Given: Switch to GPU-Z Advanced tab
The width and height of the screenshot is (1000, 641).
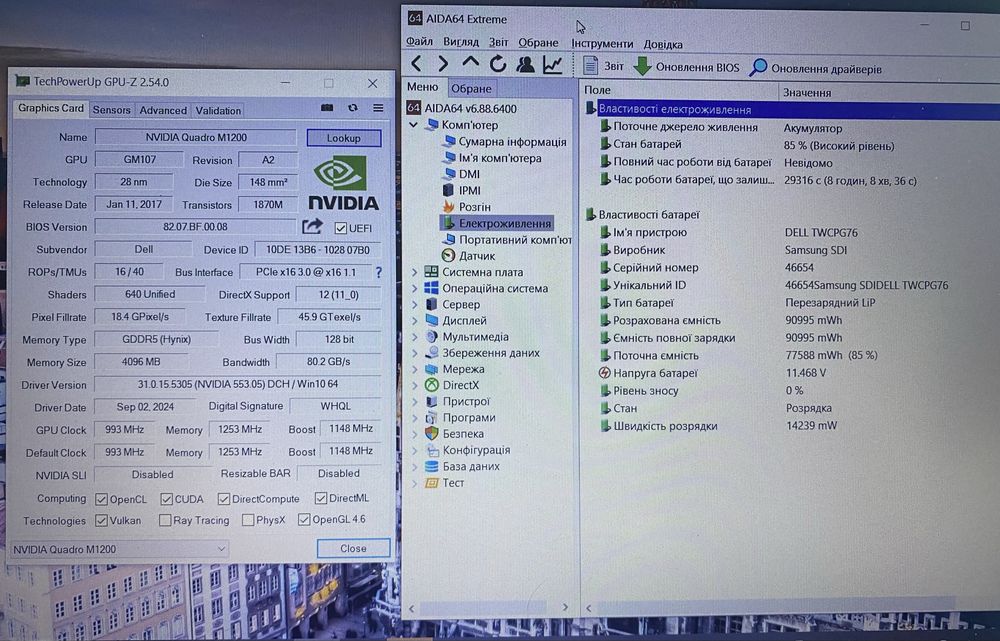Looking at the screenshot, I should 163,110.
